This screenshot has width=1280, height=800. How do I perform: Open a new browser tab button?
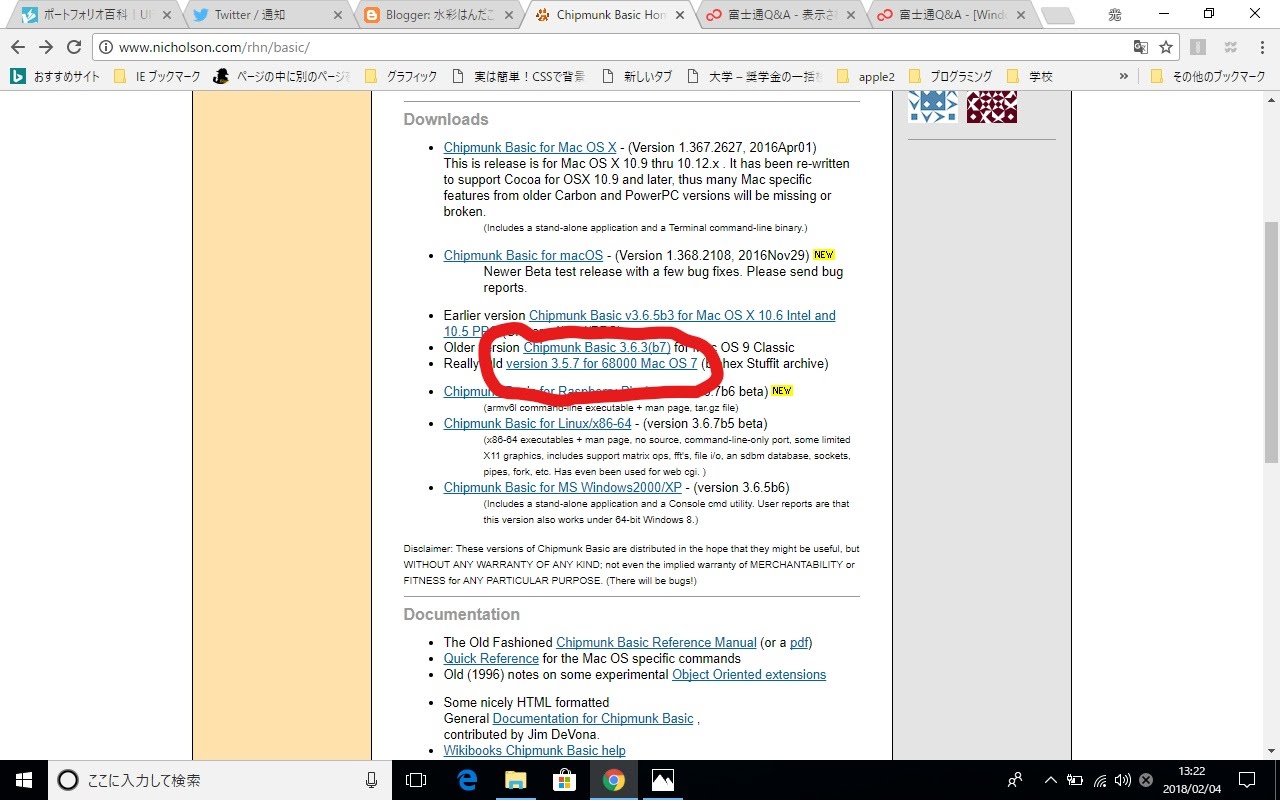click(1057, 15)
